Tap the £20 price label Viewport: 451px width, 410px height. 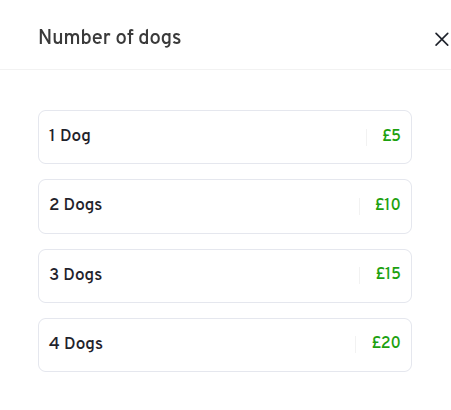386,342
